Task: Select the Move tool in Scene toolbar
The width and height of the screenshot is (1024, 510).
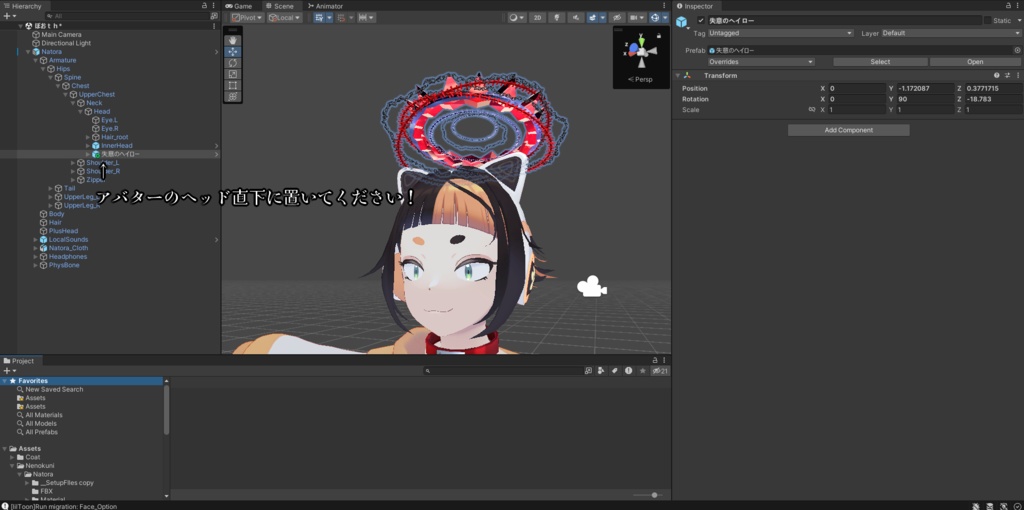Action: pos(232,52)
